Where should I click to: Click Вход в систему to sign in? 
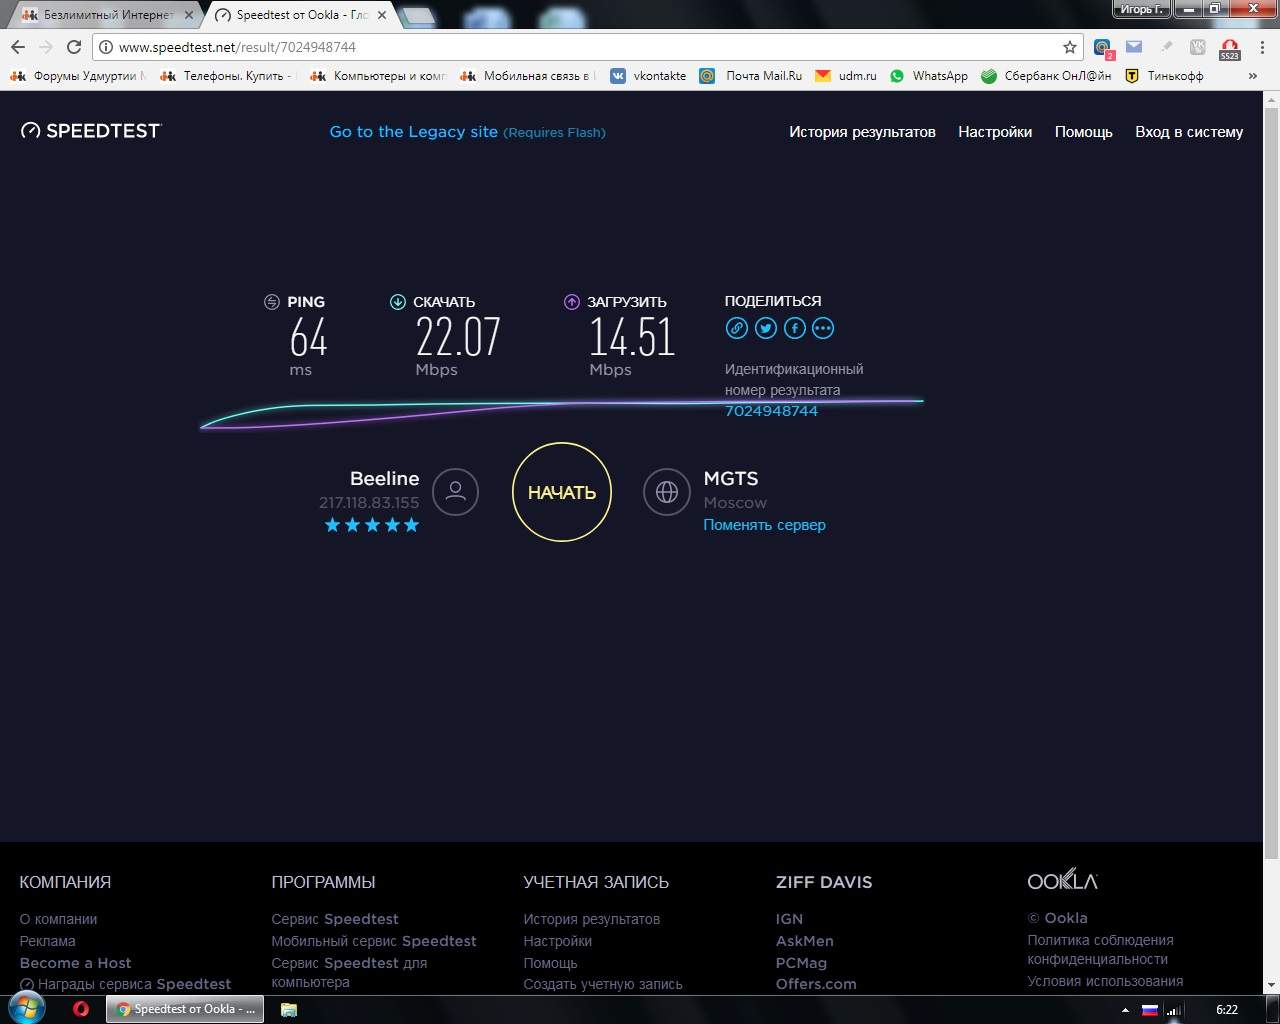1189,132
